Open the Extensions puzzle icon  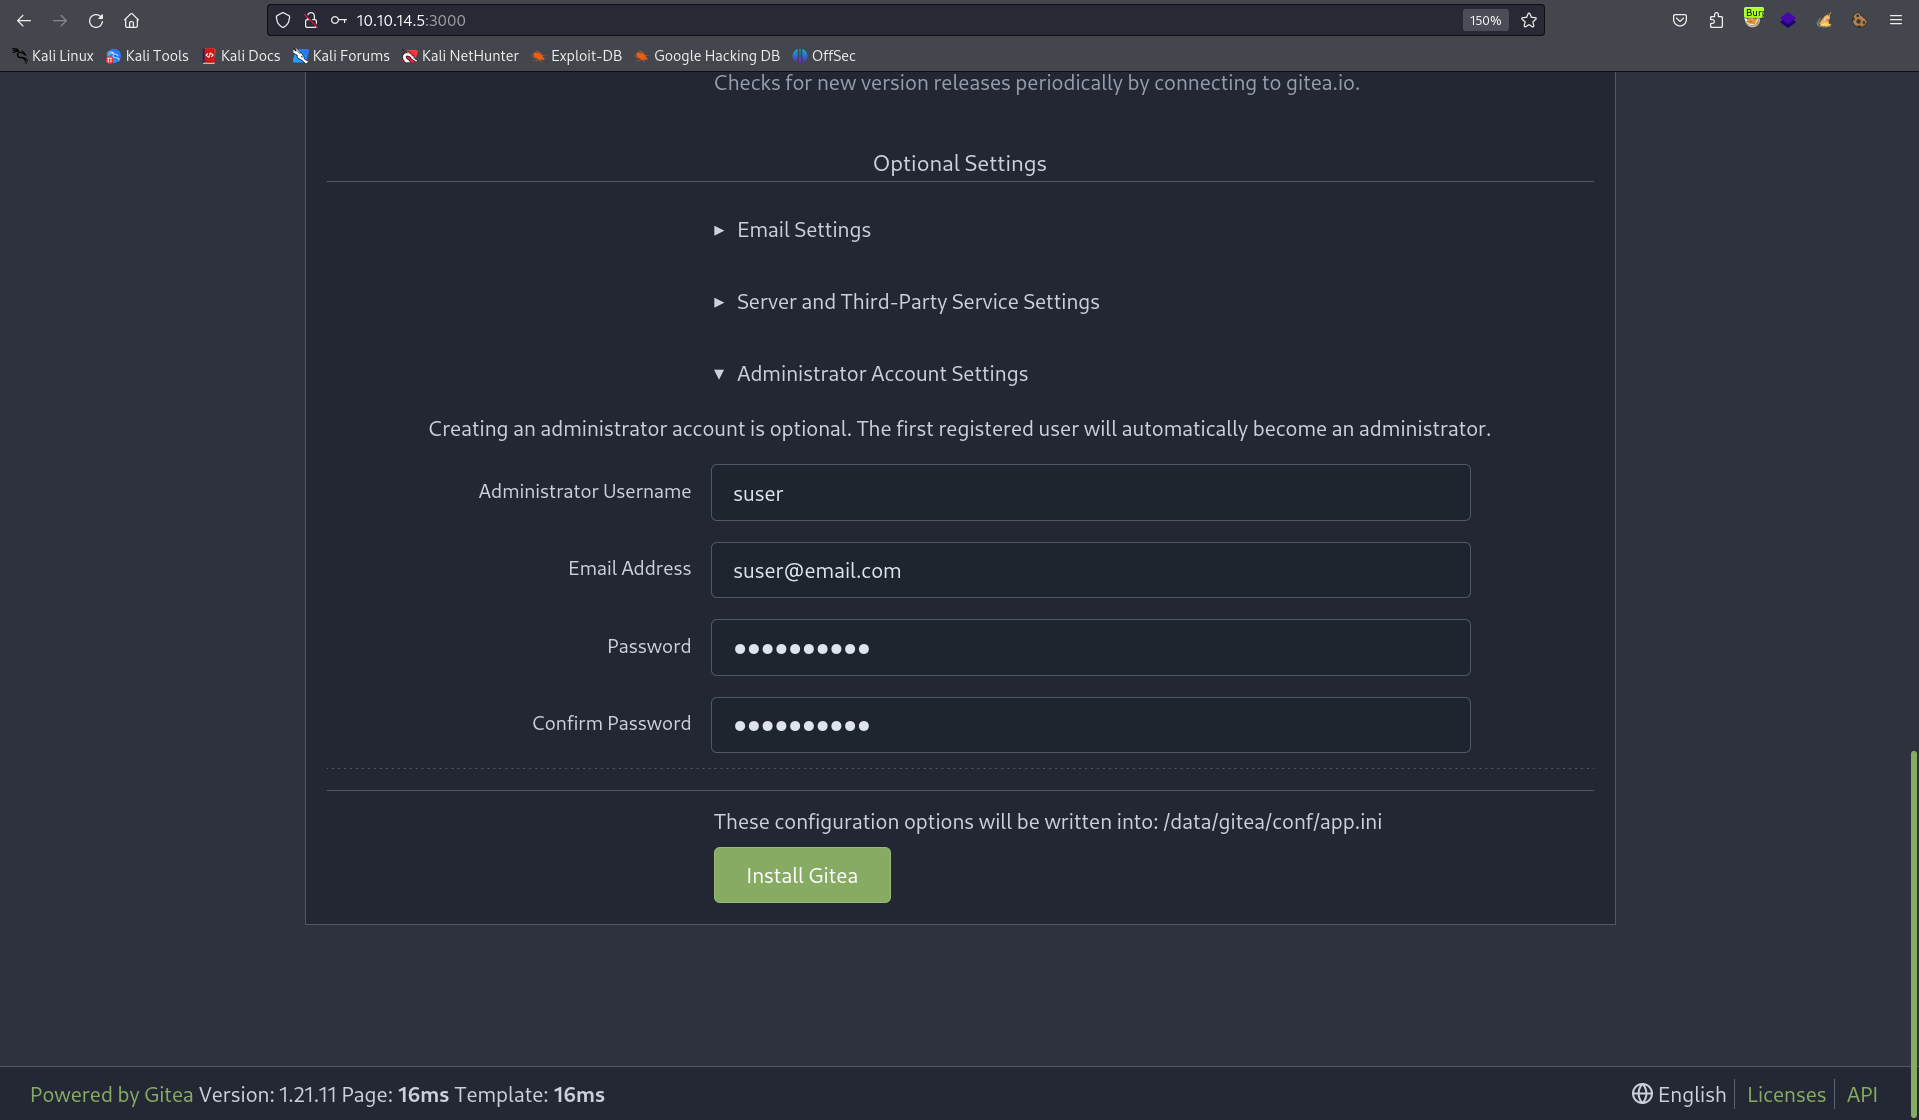pos(1717,20)
